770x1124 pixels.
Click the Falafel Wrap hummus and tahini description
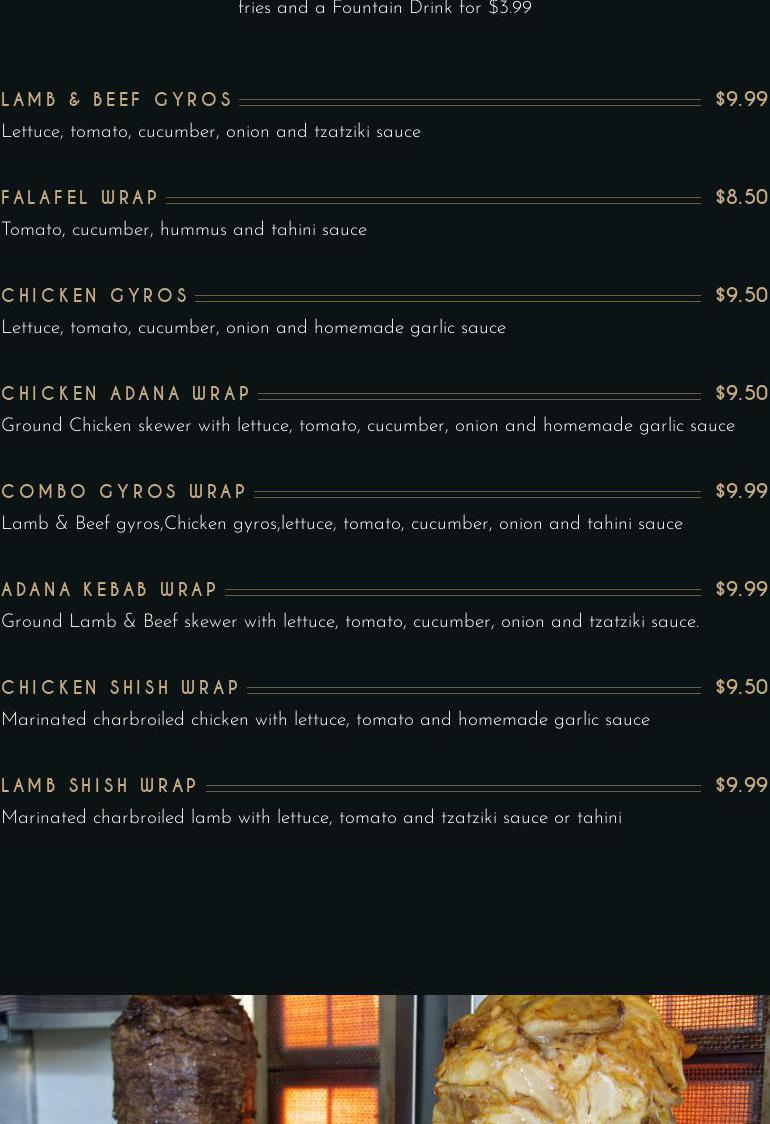tap(184, 230)
